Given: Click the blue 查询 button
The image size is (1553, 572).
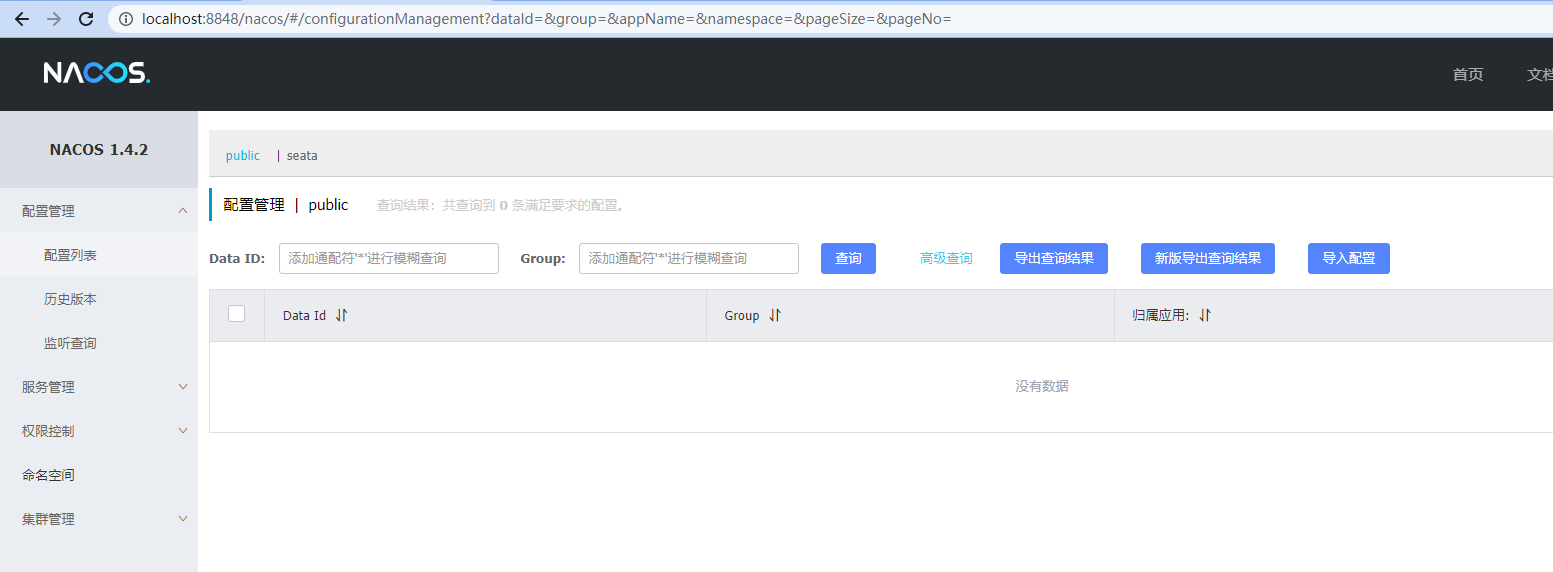Looking at the screenshot, I should [848, 258].
